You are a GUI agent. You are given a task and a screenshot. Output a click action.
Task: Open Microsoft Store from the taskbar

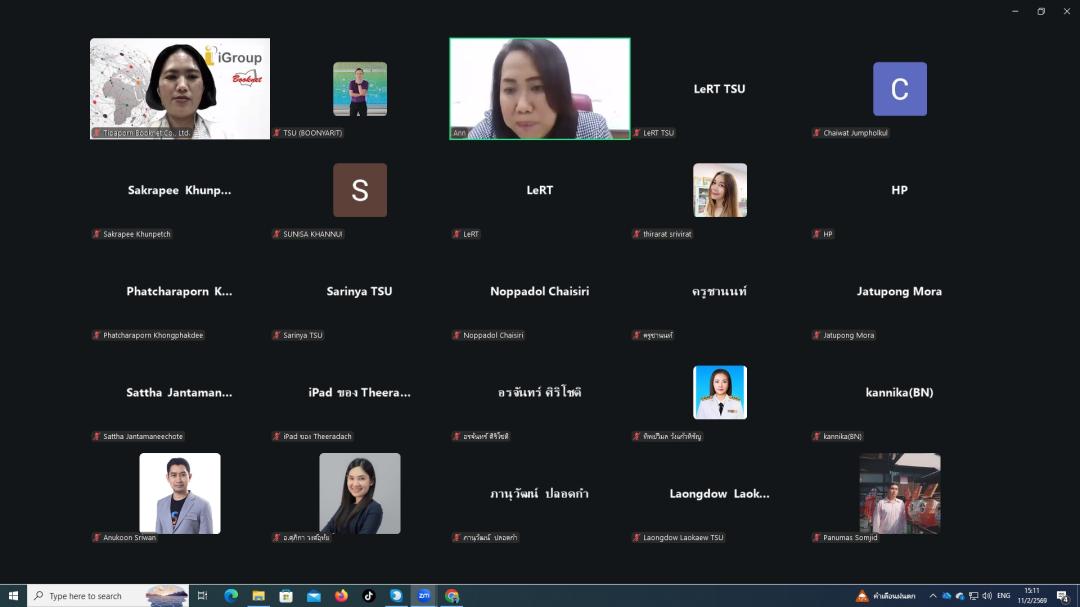point(286,596)
